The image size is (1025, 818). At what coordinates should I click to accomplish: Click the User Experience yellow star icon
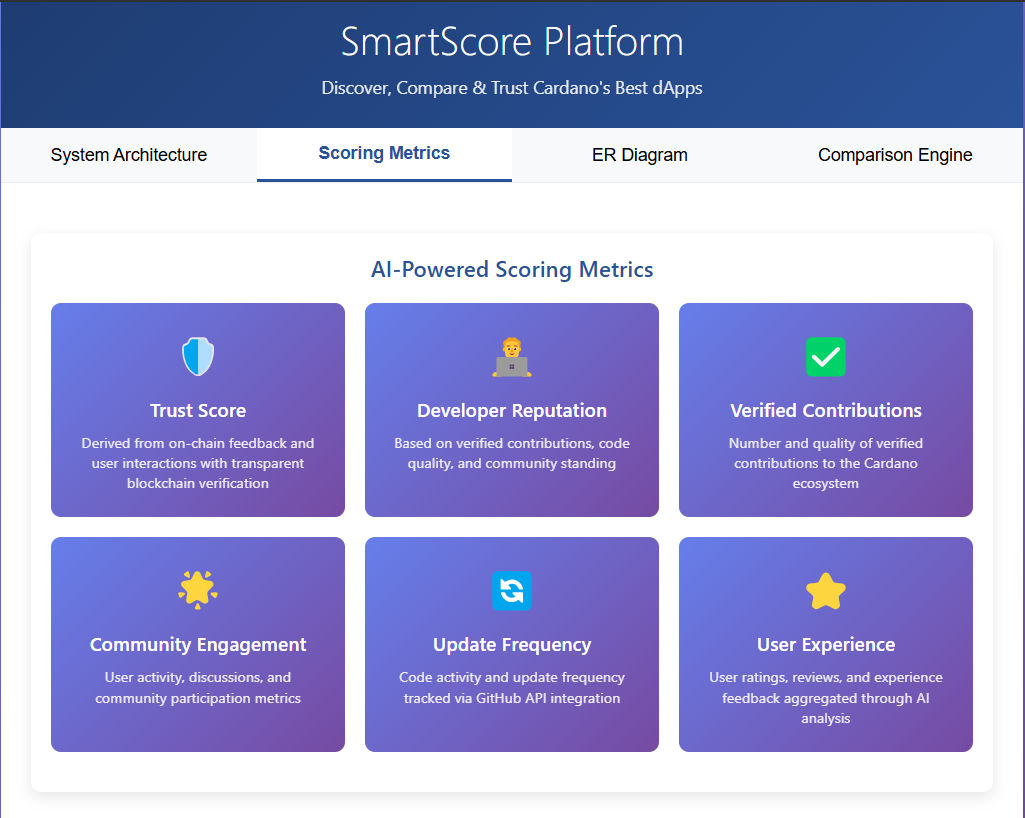click(826, 590)
